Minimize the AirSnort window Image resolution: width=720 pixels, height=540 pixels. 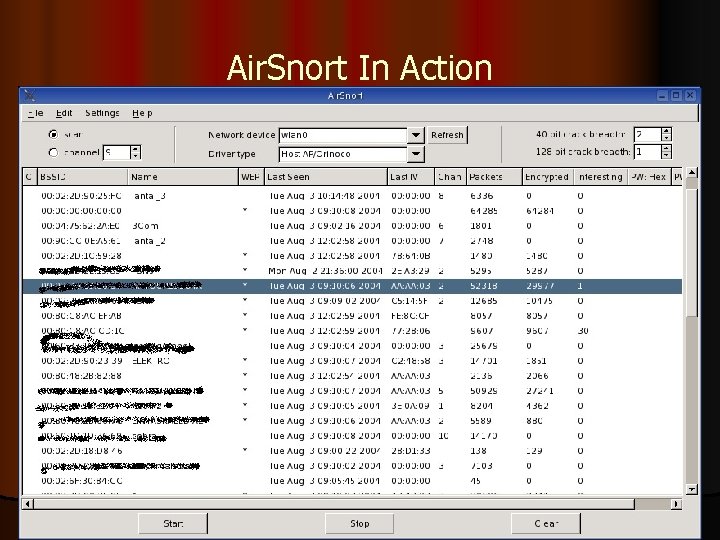(x=662, y=96)
